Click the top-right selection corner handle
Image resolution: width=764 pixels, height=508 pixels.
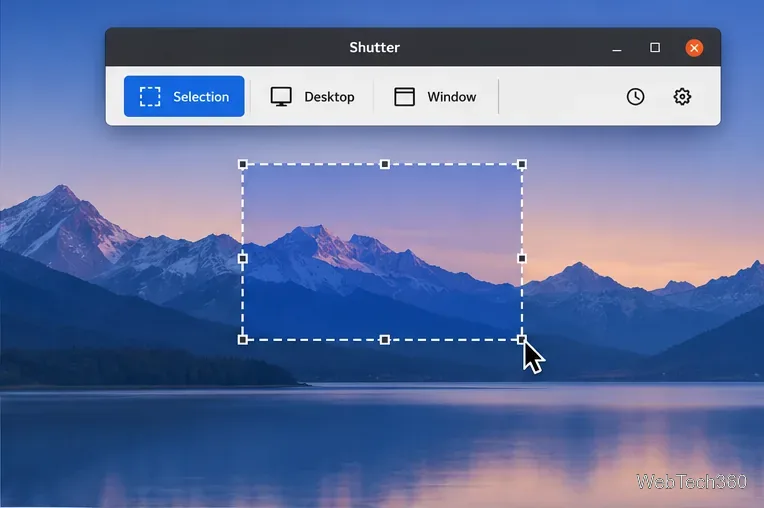(x=522, y=164)
